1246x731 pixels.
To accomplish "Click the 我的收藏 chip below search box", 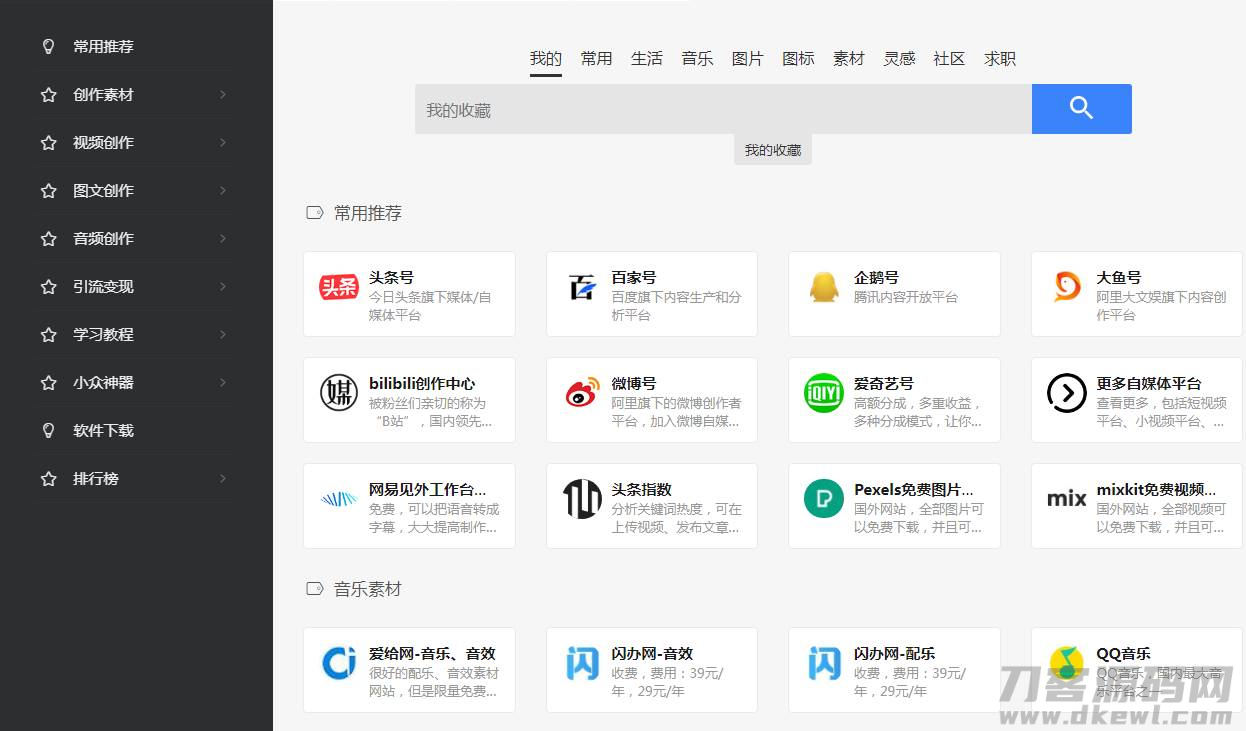I will pos(773,150).
